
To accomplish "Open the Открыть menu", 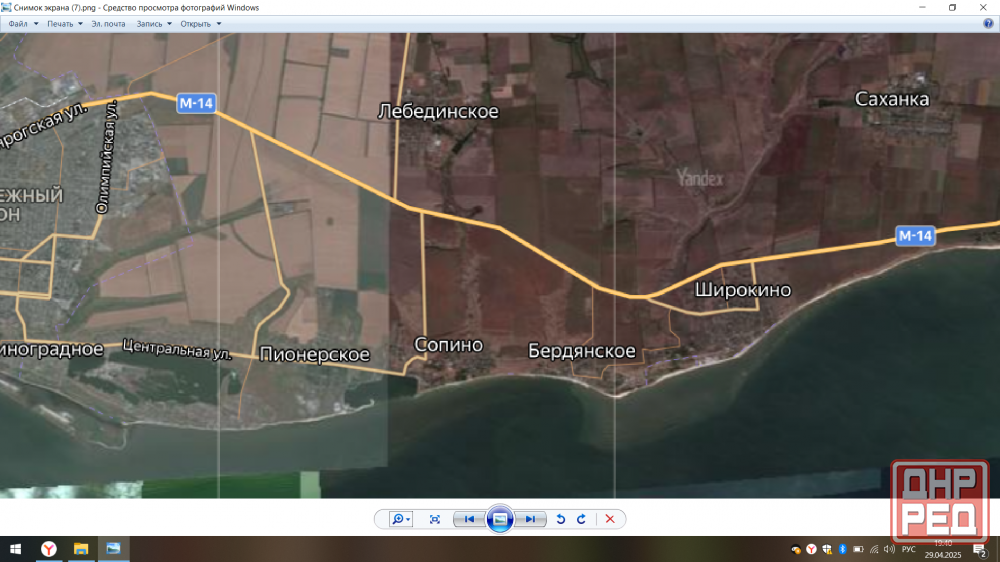I will 200,24.
